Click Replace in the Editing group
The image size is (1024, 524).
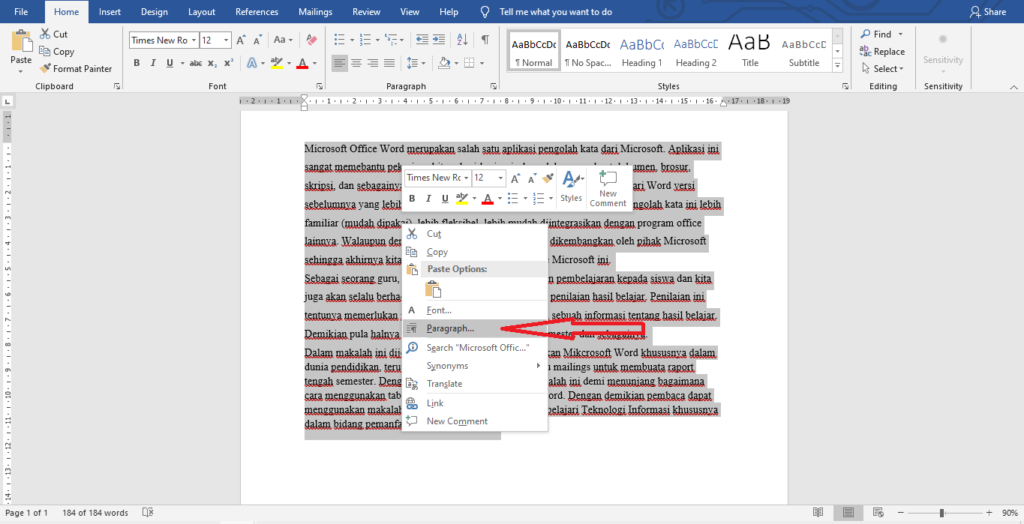pyautogui.click(x=882, y=52)
